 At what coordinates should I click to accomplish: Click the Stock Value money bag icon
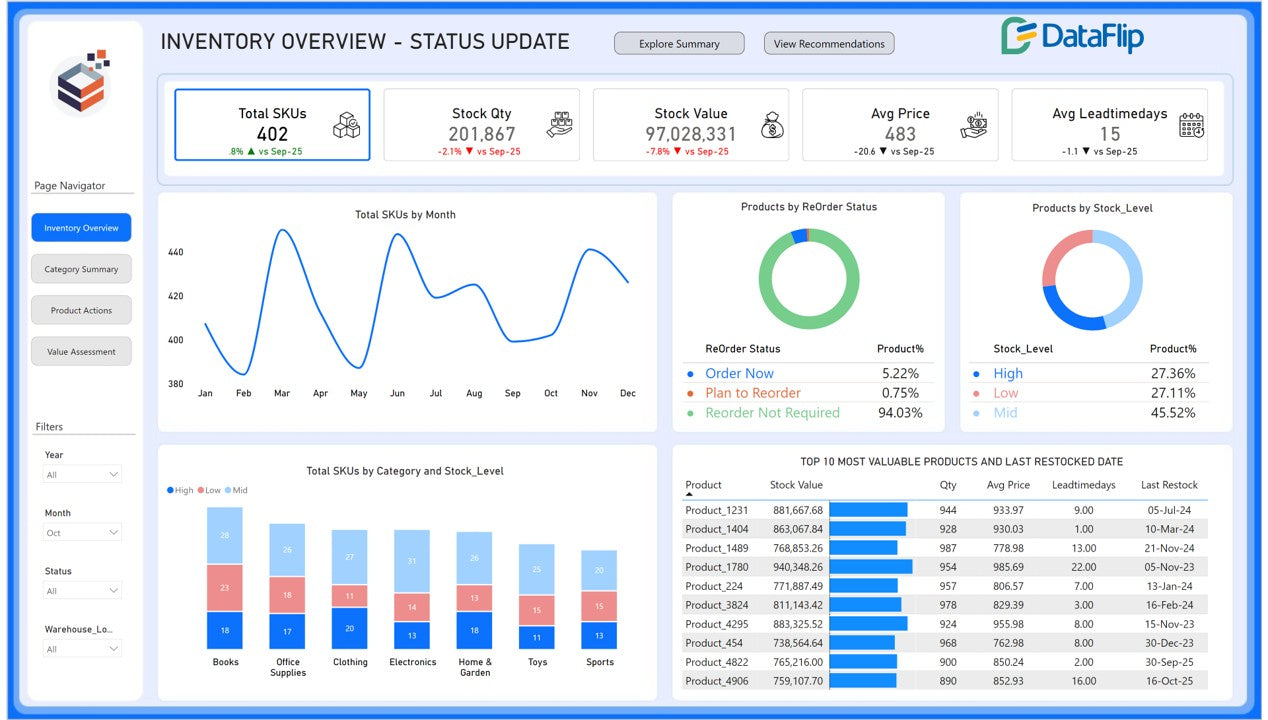point(771,125)
